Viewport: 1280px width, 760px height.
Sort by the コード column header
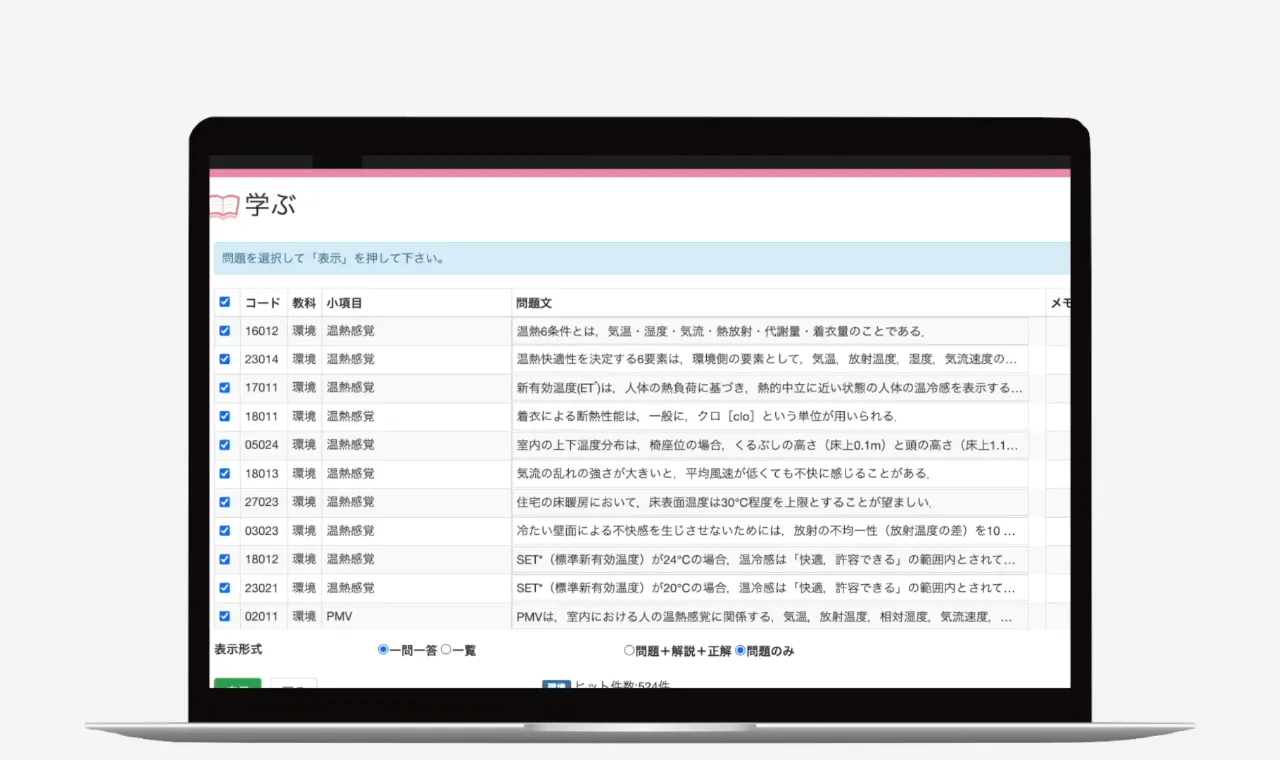click(x=262, y=303)
